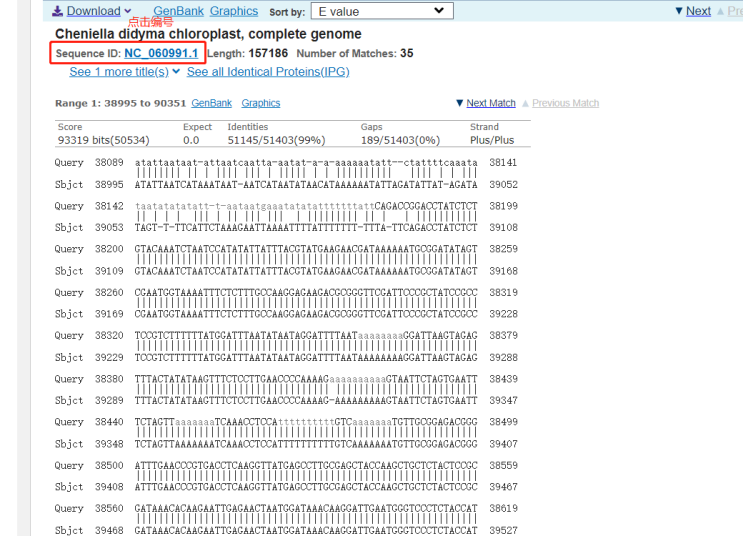This screenshot has width=743, height=536.
Task: Open sequence ID NC_060991.1 link
Action: 161,53
